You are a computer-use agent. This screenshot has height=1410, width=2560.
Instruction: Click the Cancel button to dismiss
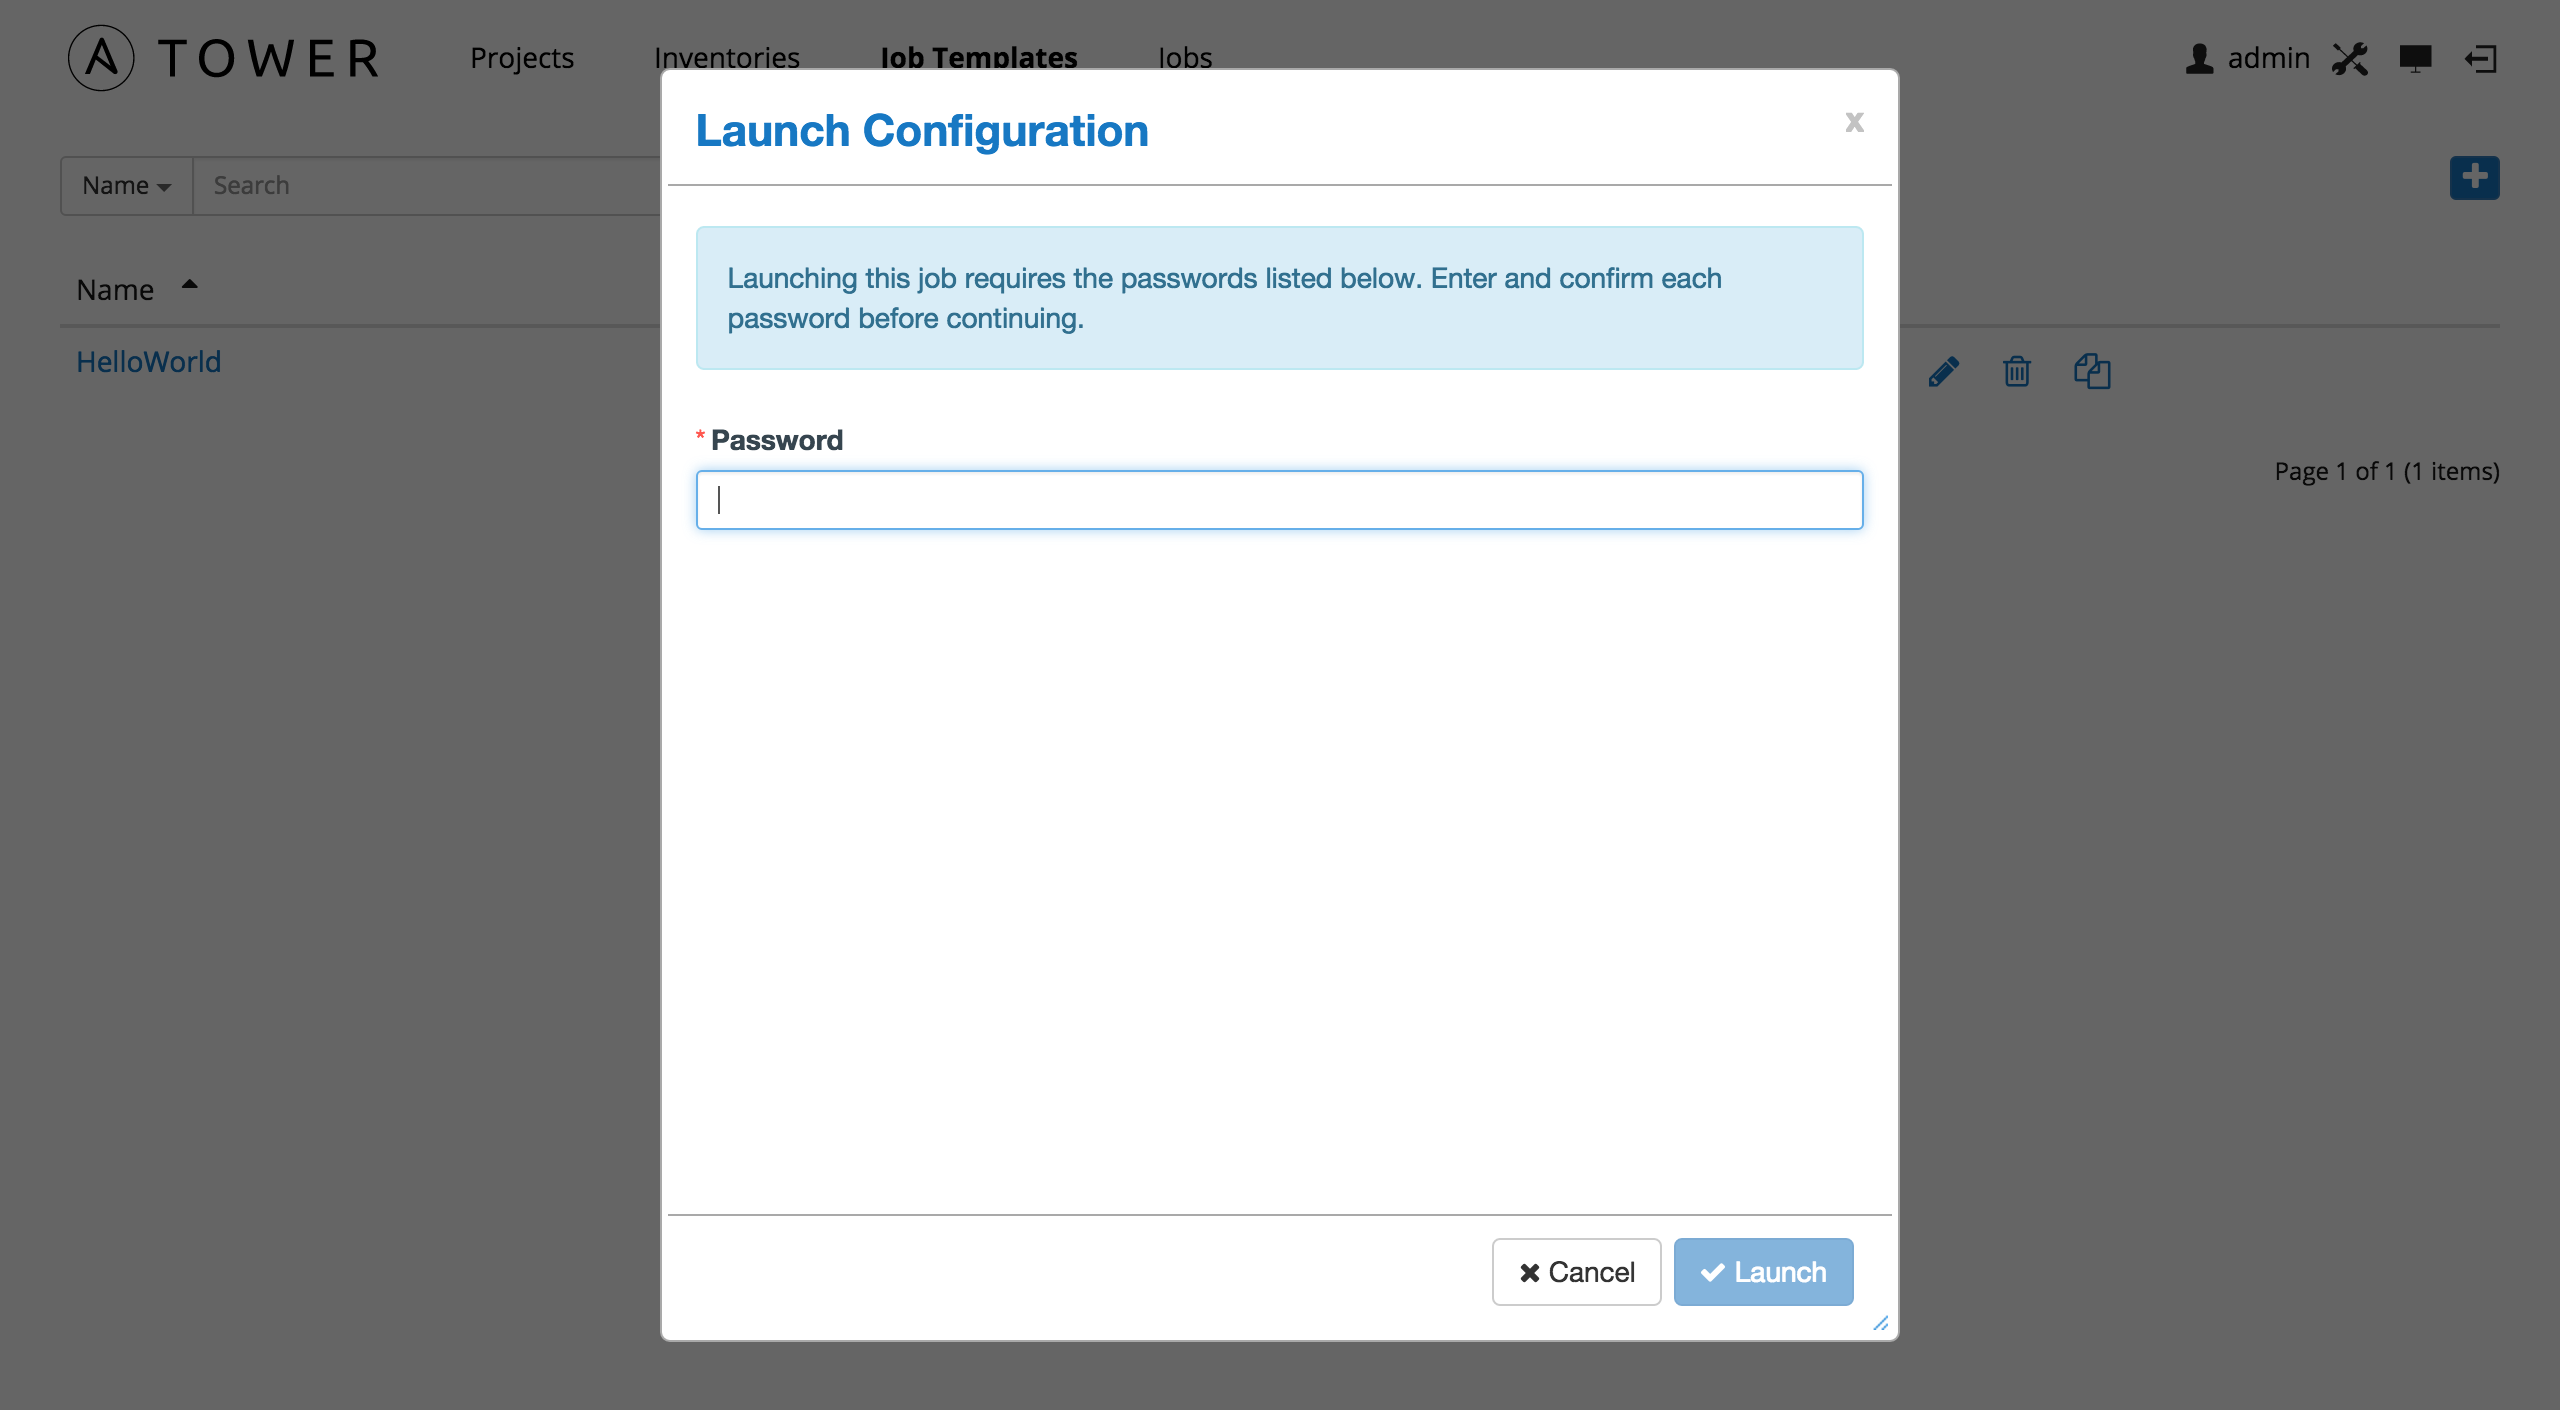(1576, 1271)
